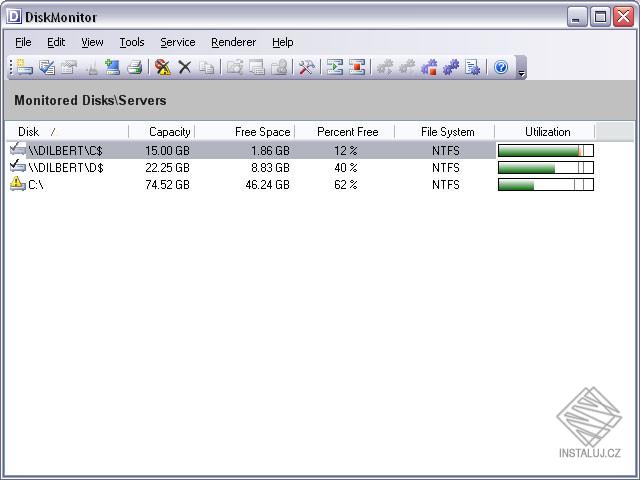Click the checked drive icon for \\DILBERT\C$
The image size is (640, 480).
(x=17, y=149)
